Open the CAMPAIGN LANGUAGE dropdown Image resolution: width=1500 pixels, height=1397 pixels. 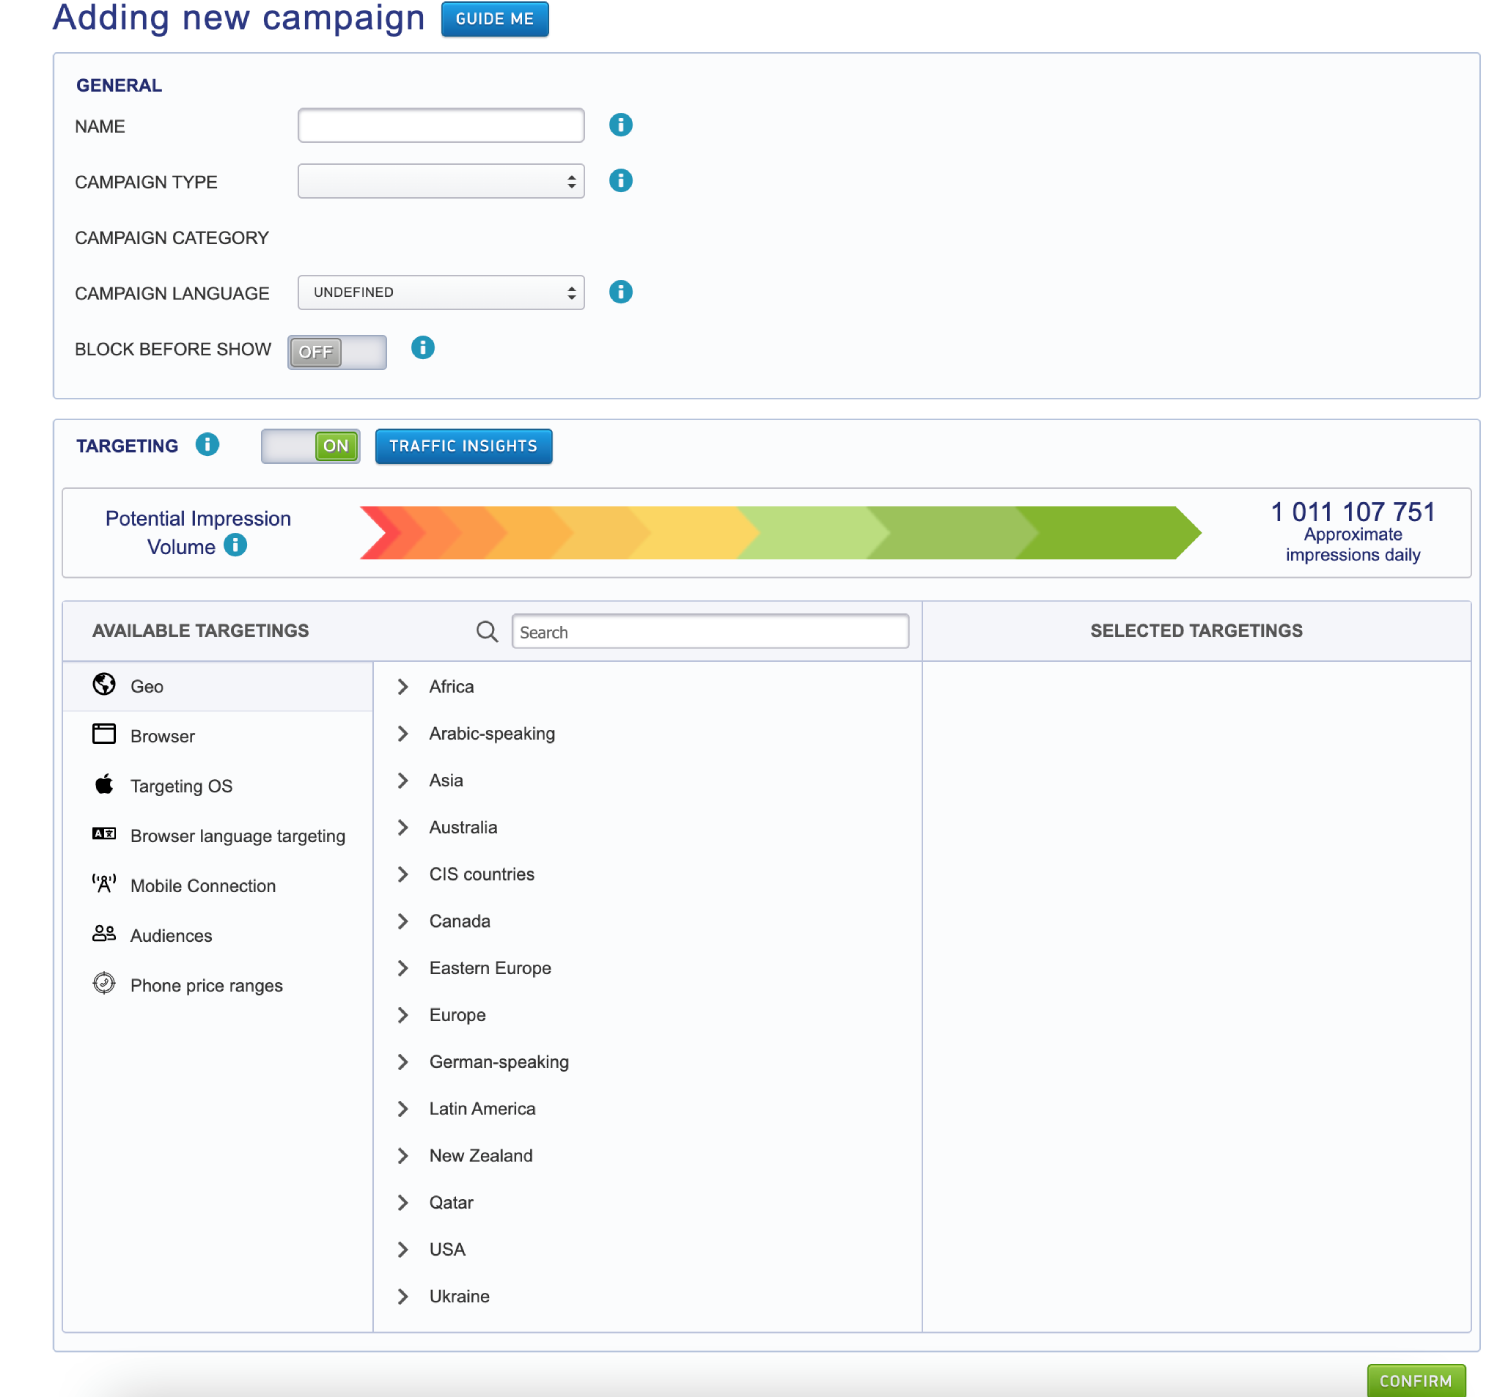[x=441, y=293]
